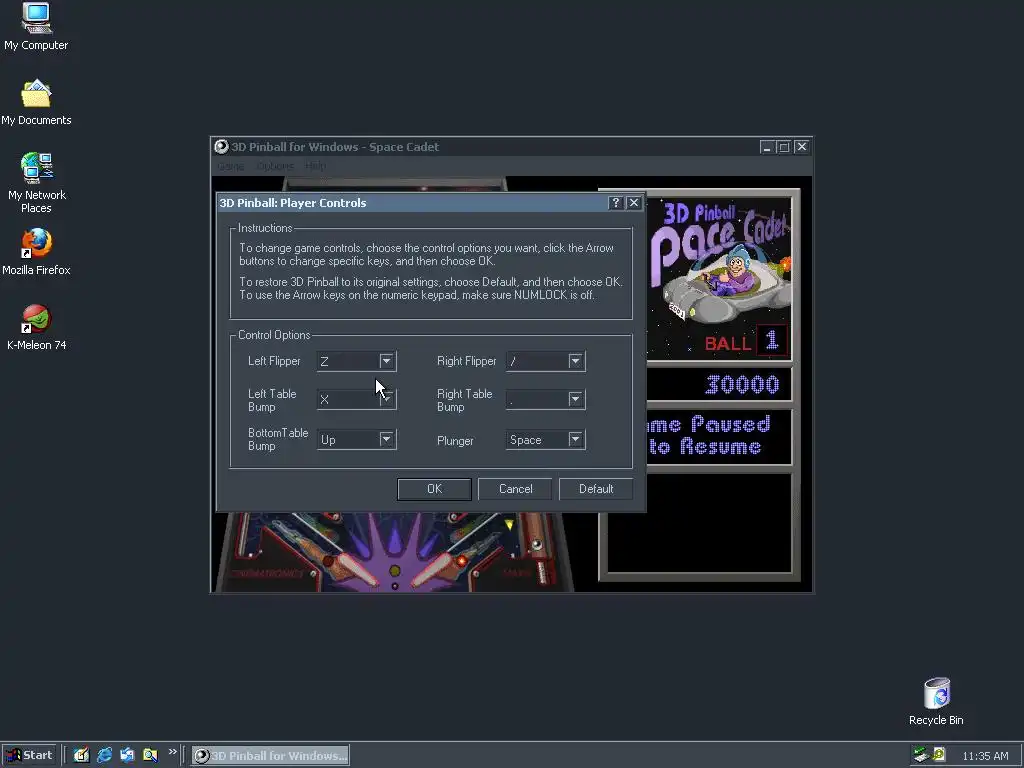The image size is (1024, 768).
Task: Launch the first Quick Launch notepad-style icon
Action: (x=81, y=755)
